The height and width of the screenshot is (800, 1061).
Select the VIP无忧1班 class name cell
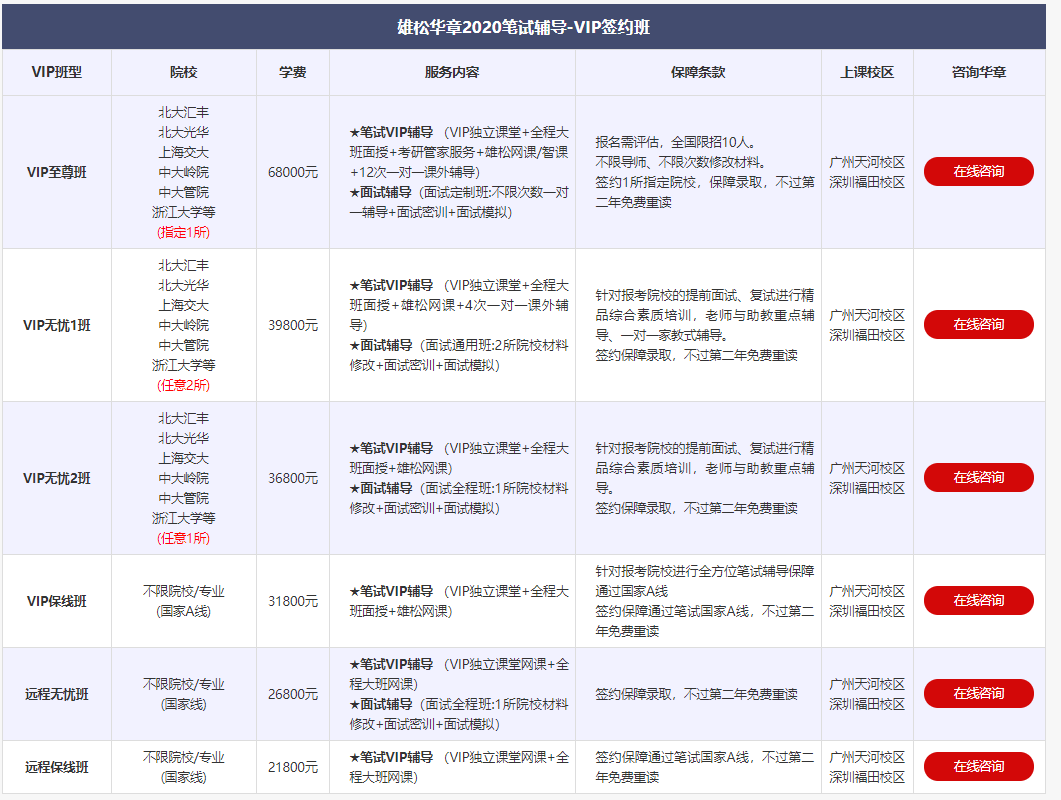[57, 325]
